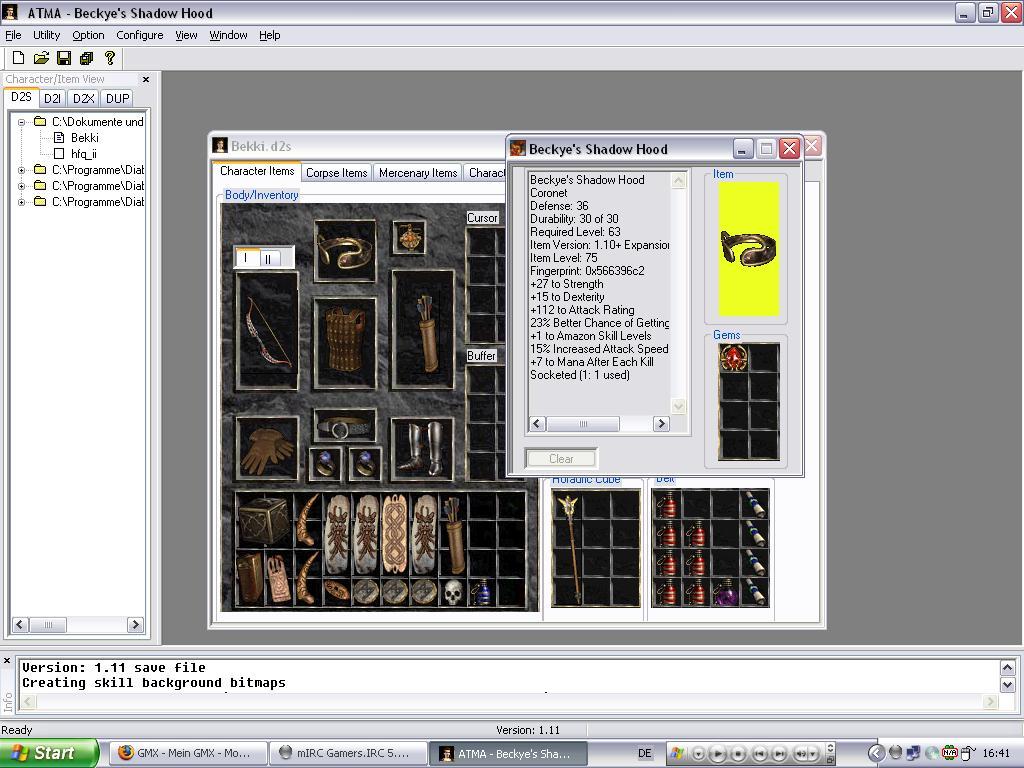The image size is (1024, 768).
Task: Open the Help menu
Action: (x=270, y=35)
